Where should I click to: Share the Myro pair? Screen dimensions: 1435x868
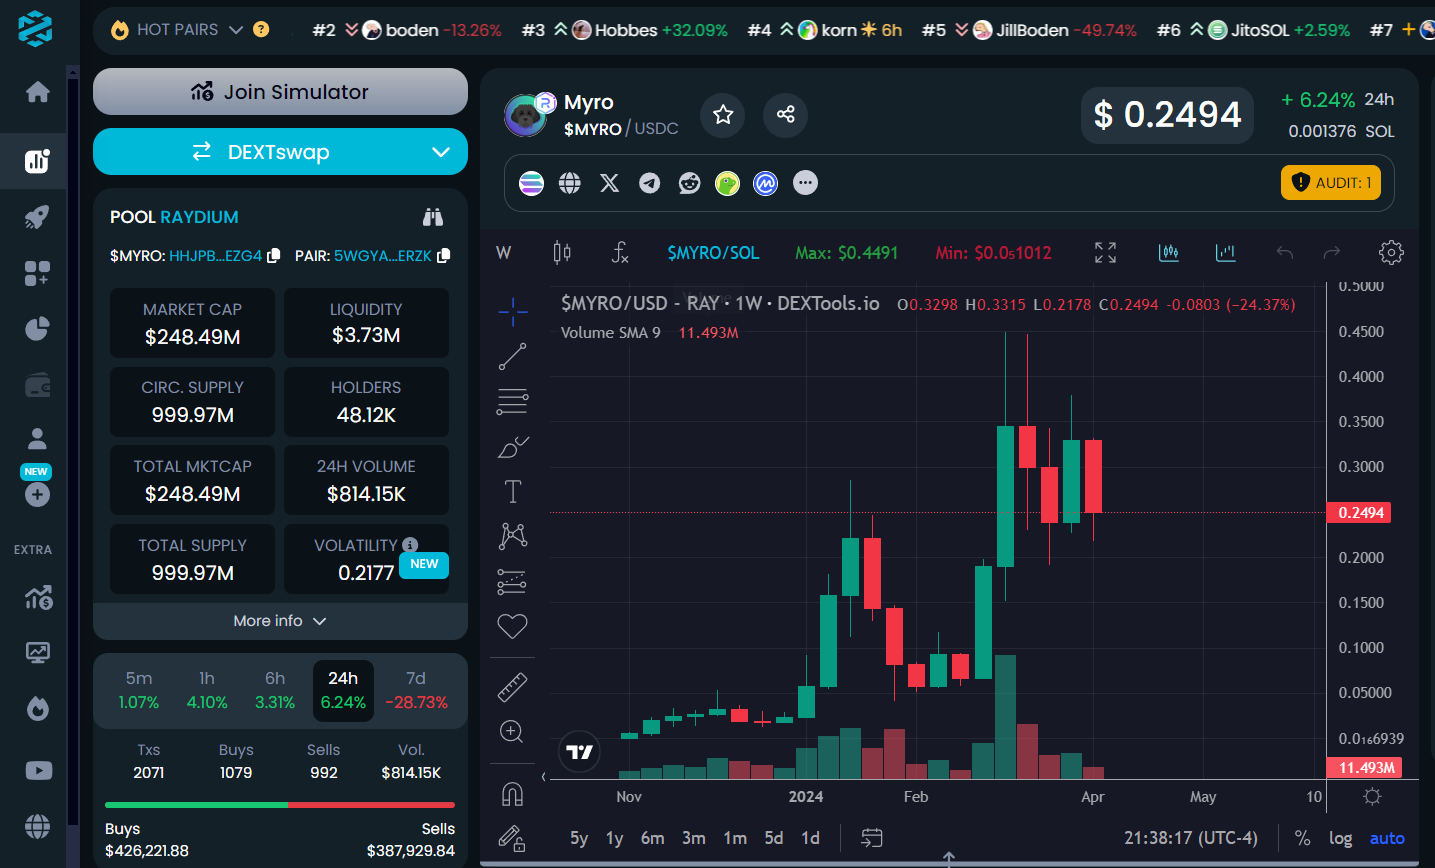785,115
